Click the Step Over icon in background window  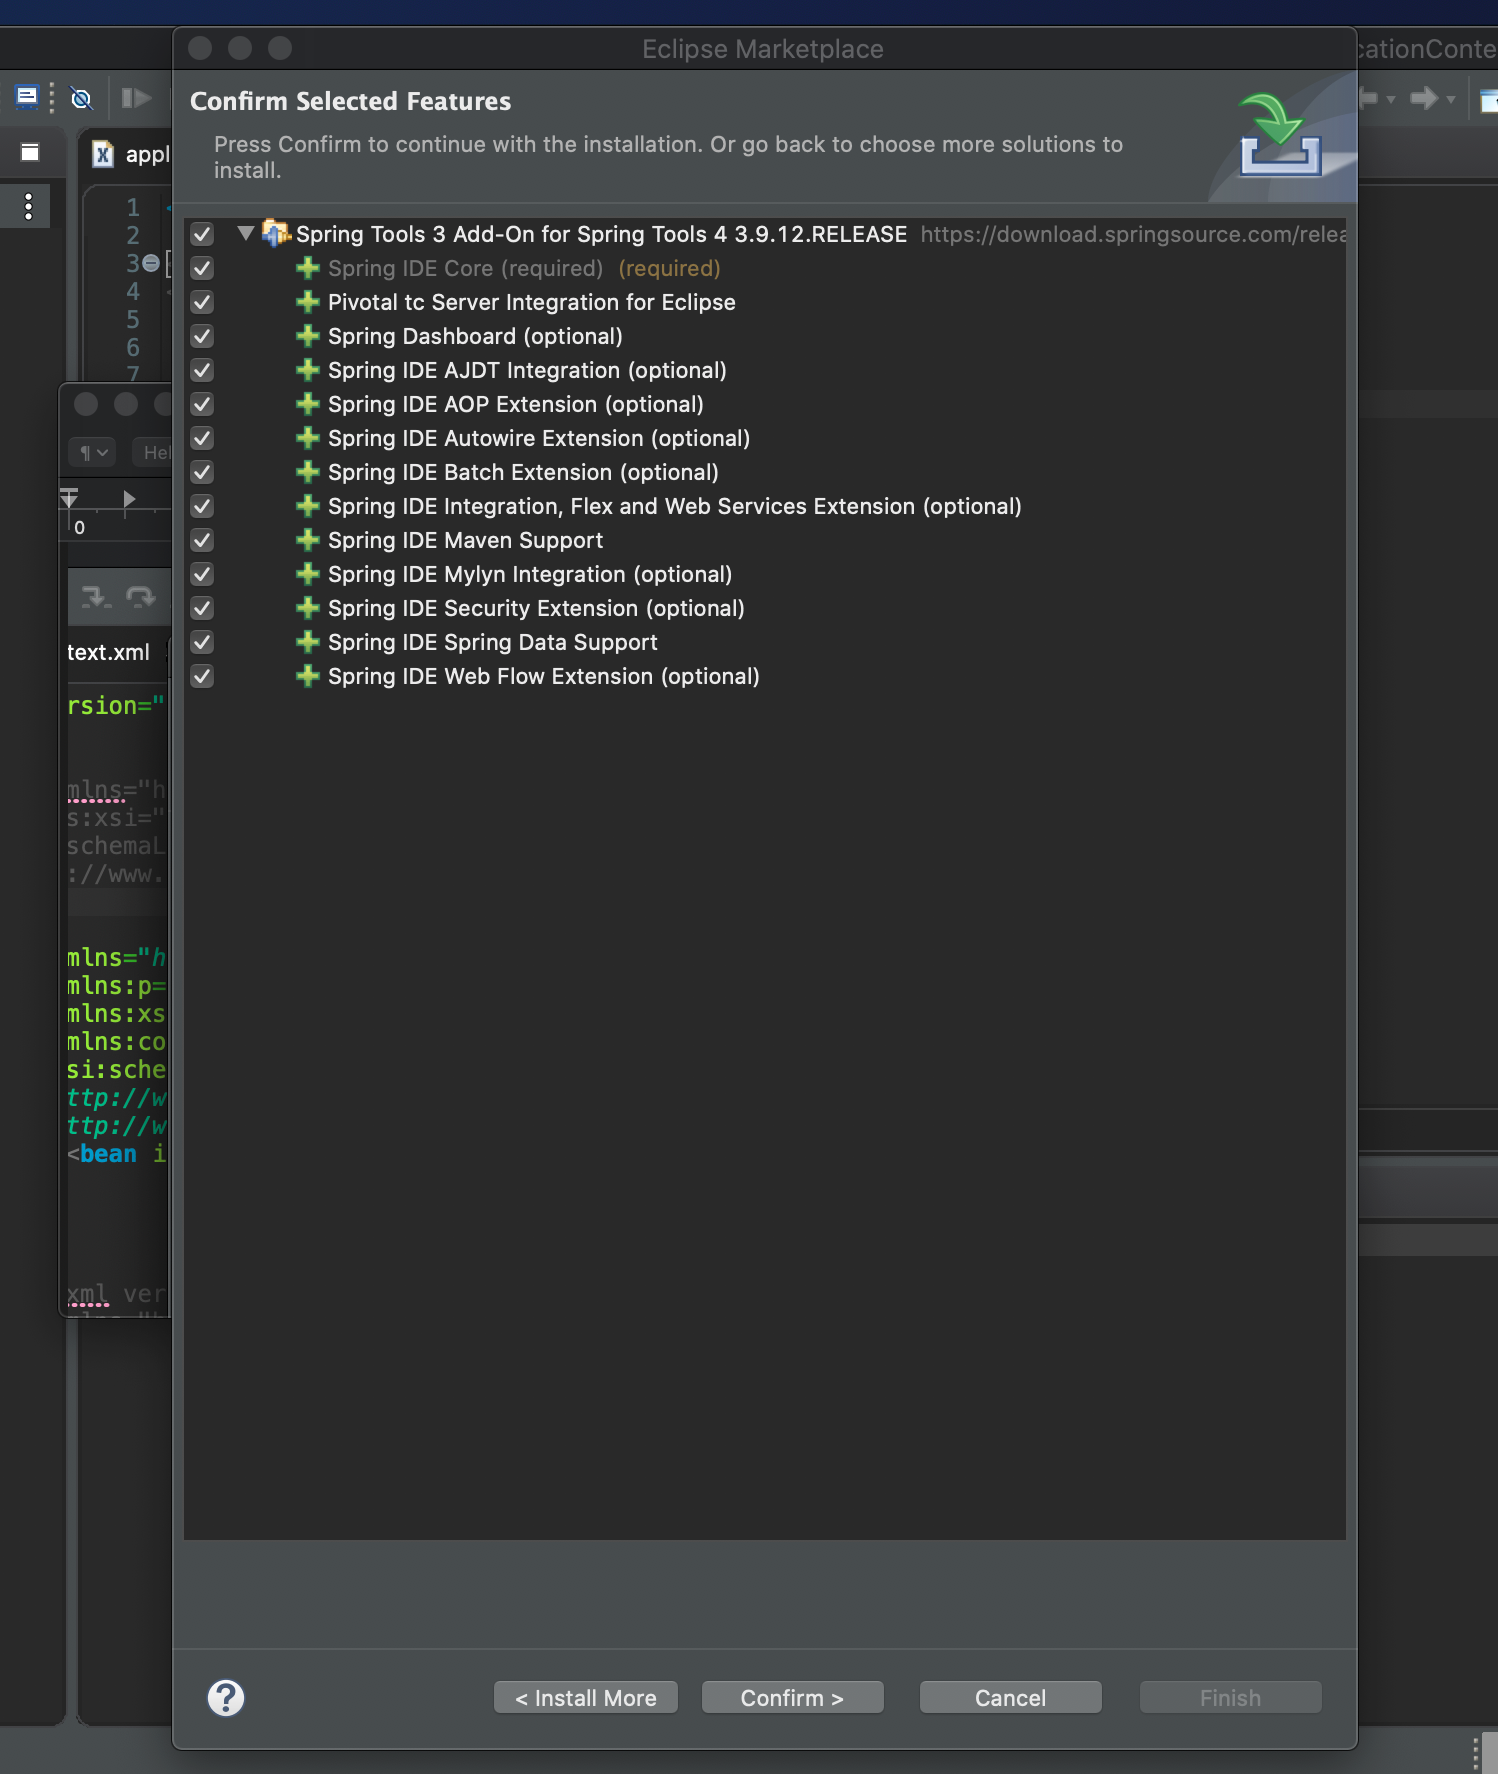[x=141, y=598]
